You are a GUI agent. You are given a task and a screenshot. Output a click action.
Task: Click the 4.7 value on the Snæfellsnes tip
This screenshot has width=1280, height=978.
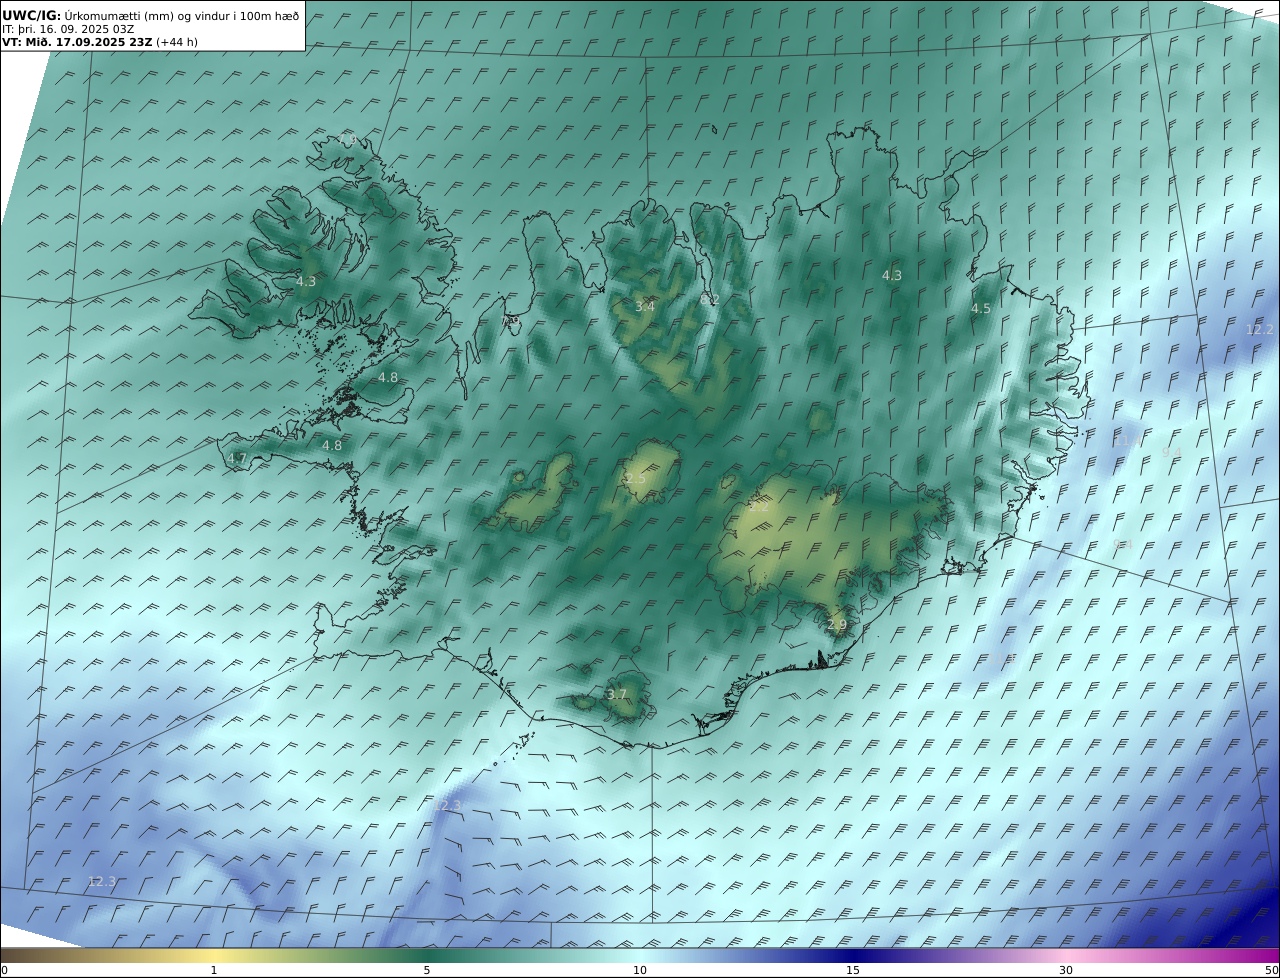237,458
